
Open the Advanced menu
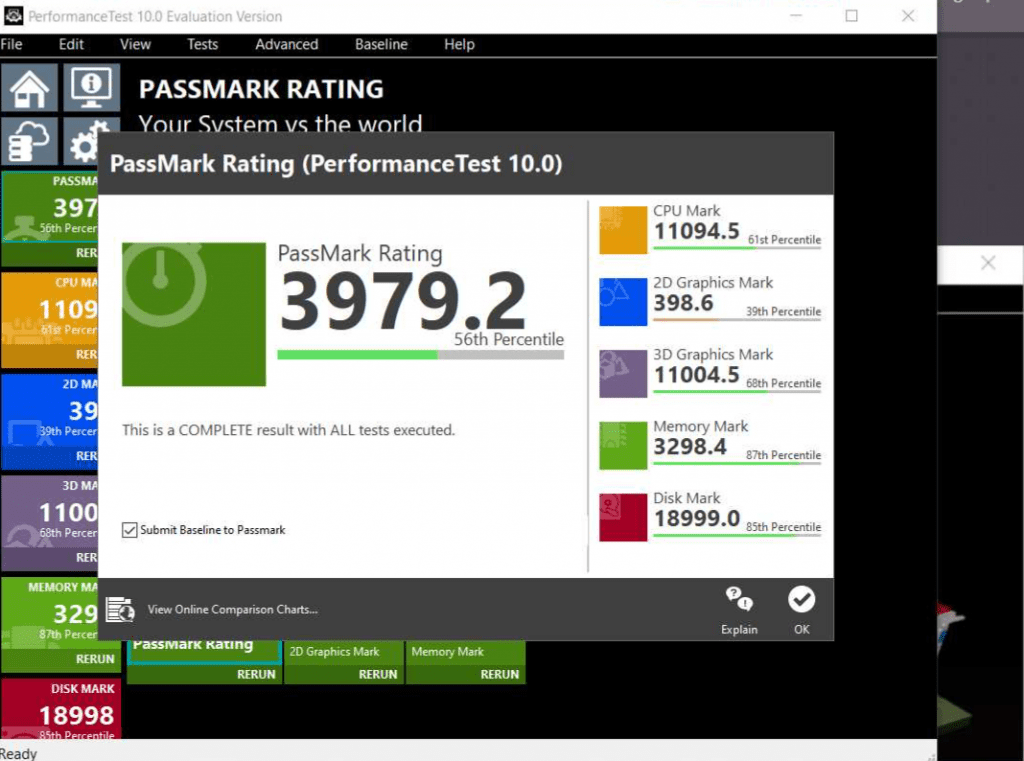pos(286,44)
